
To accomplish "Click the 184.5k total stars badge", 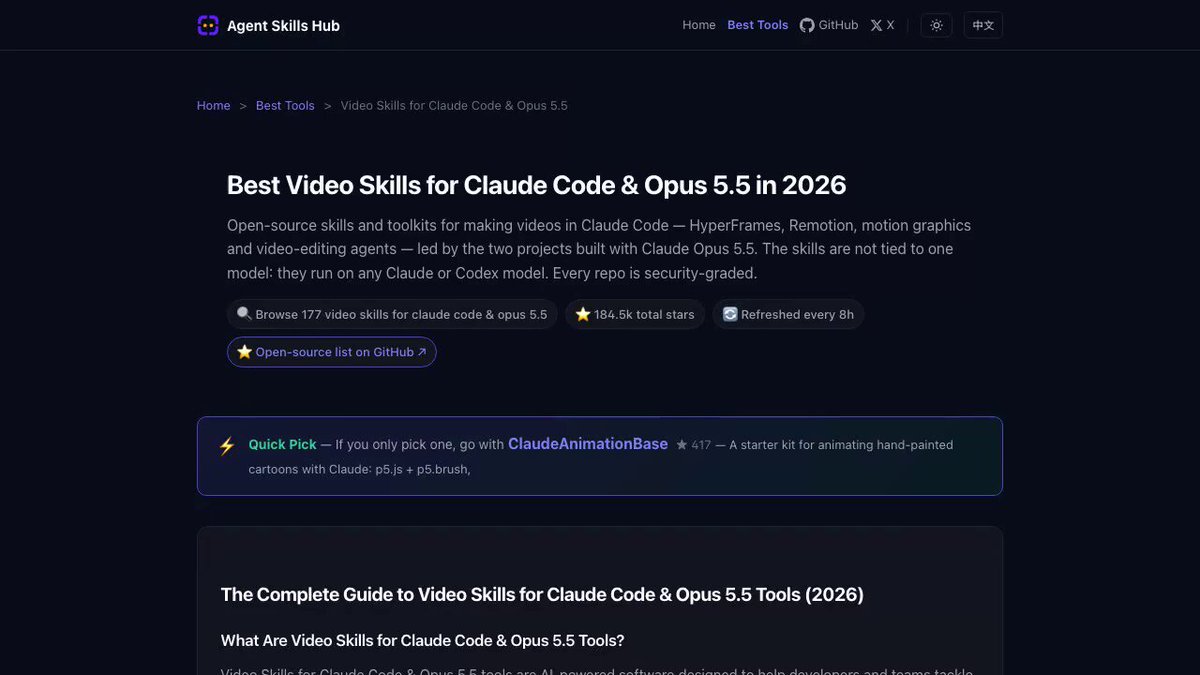I will click(x=635, y=314).
